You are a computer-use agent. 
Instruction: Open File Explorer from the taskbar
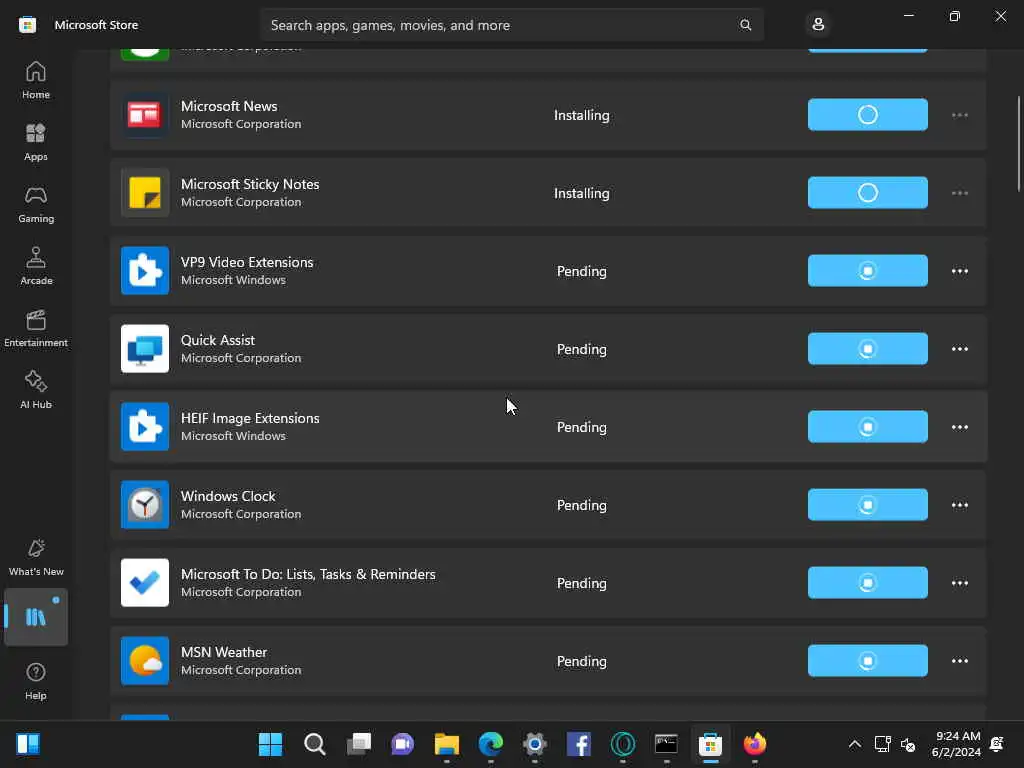click(x=447, y=744)
